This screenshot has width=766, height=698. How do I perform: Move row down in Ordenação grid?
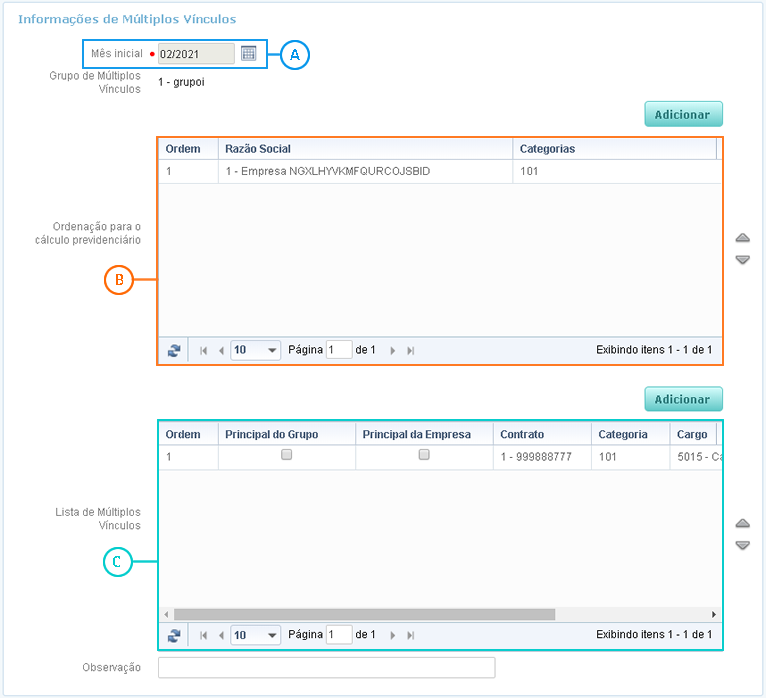click(x=742, y=260)
